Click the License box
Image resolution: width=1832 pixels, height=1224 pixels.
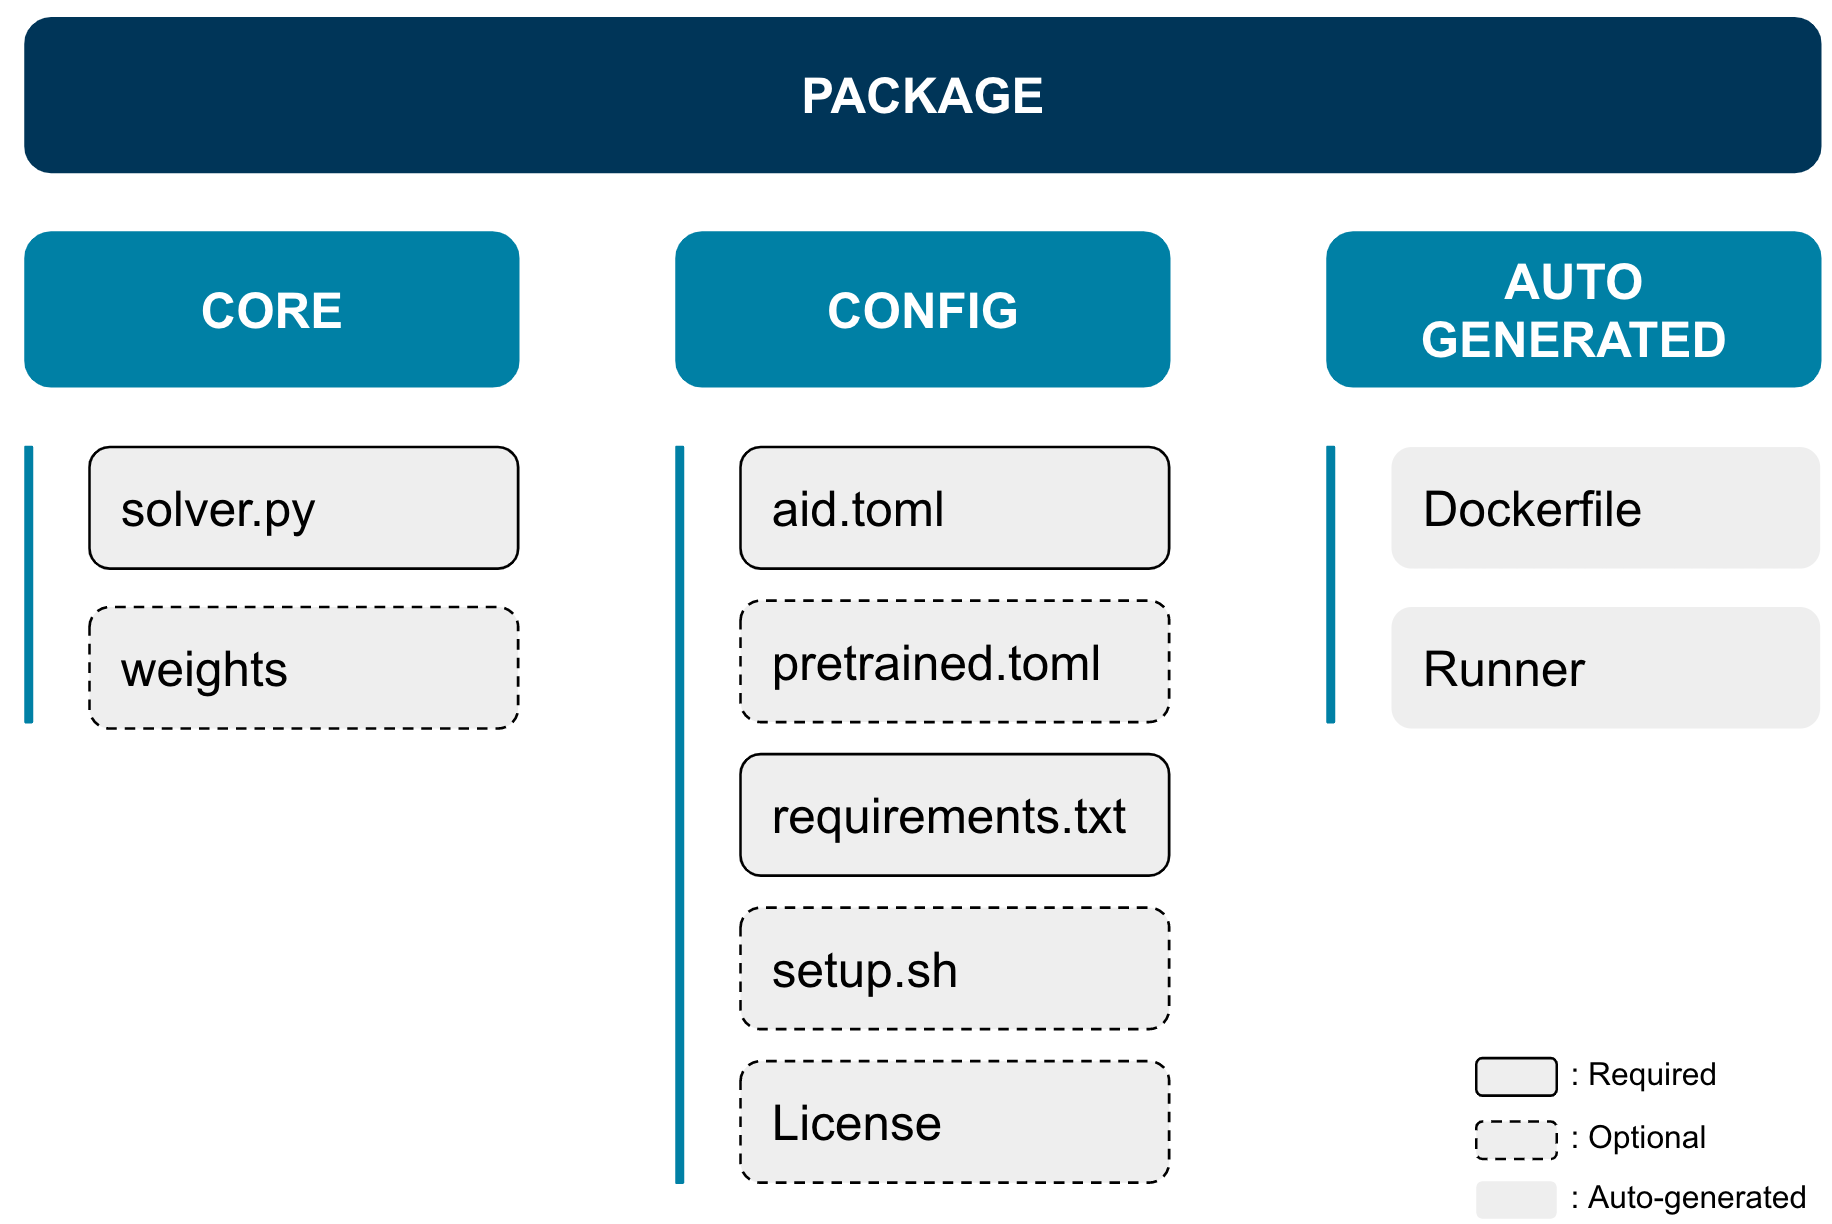(x=954, y=1122)
